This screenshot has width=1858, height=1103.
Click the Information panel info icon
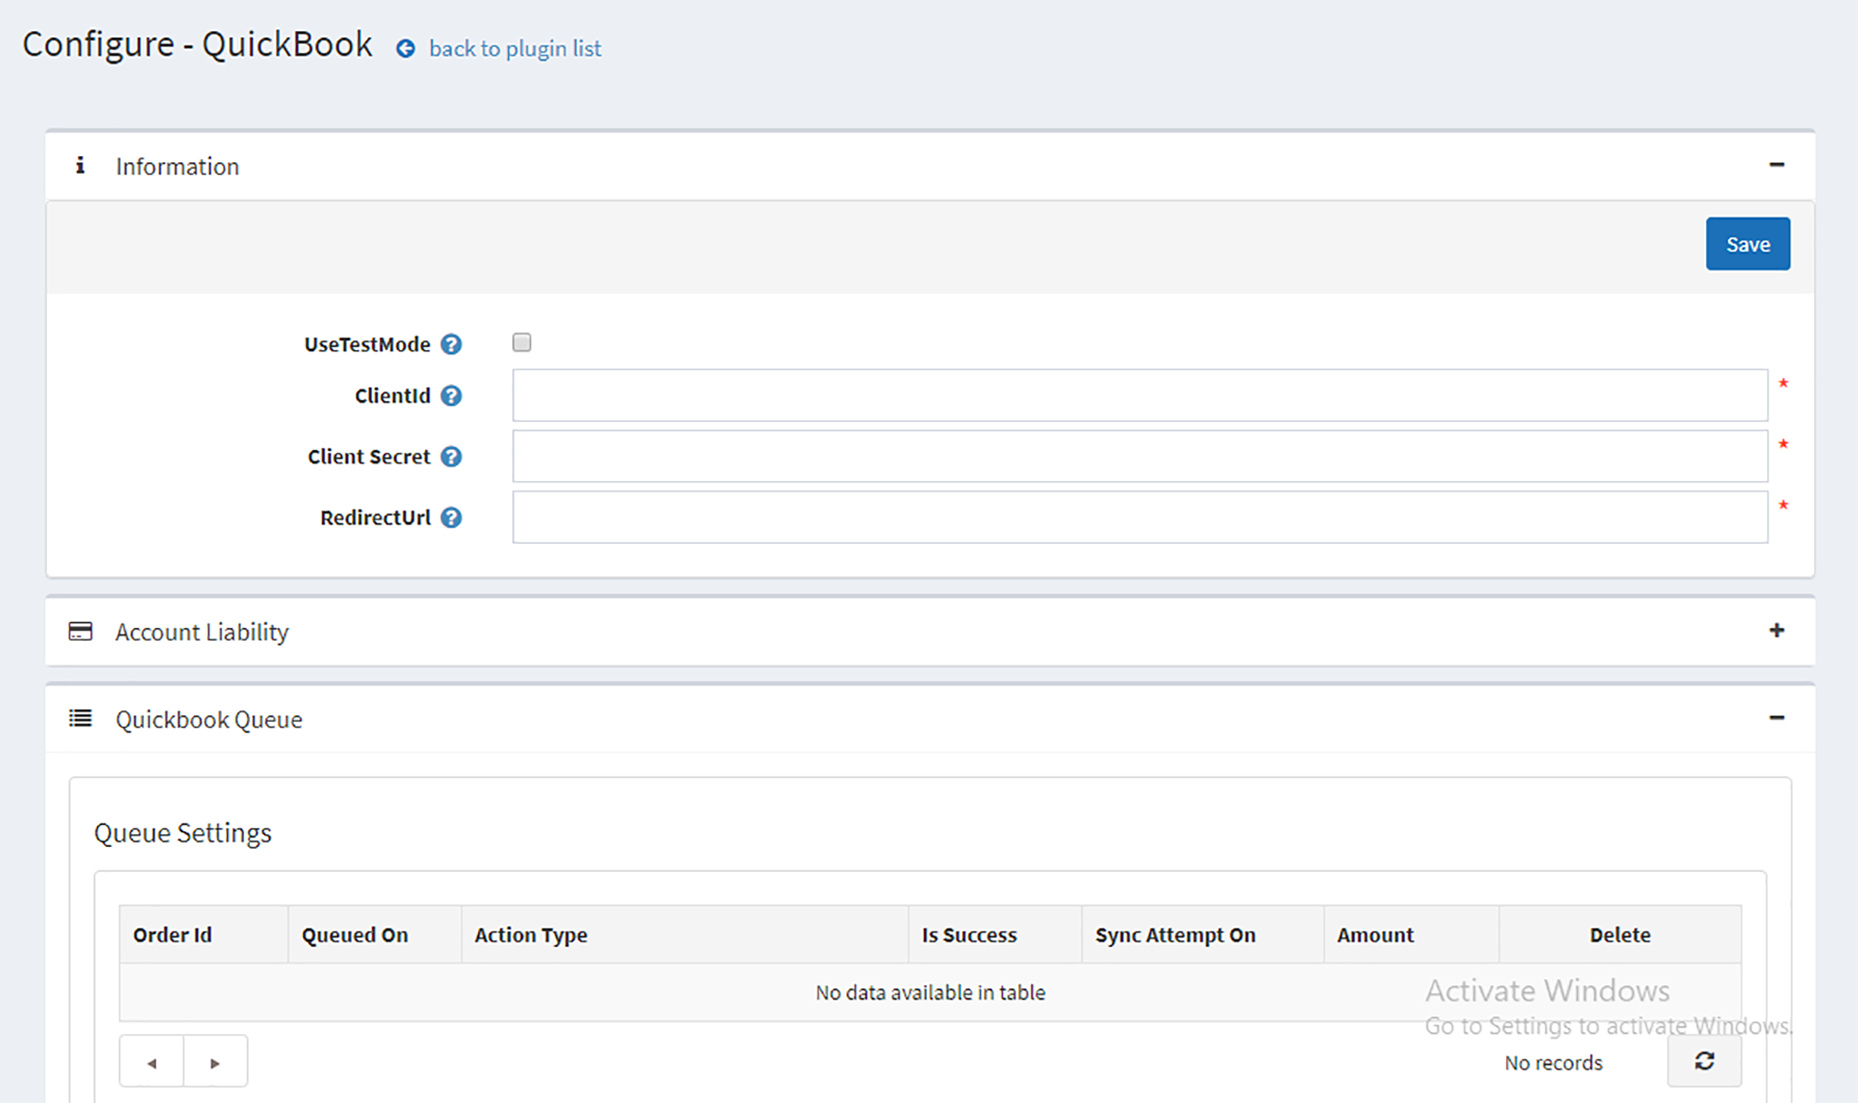tap(80, 165)
